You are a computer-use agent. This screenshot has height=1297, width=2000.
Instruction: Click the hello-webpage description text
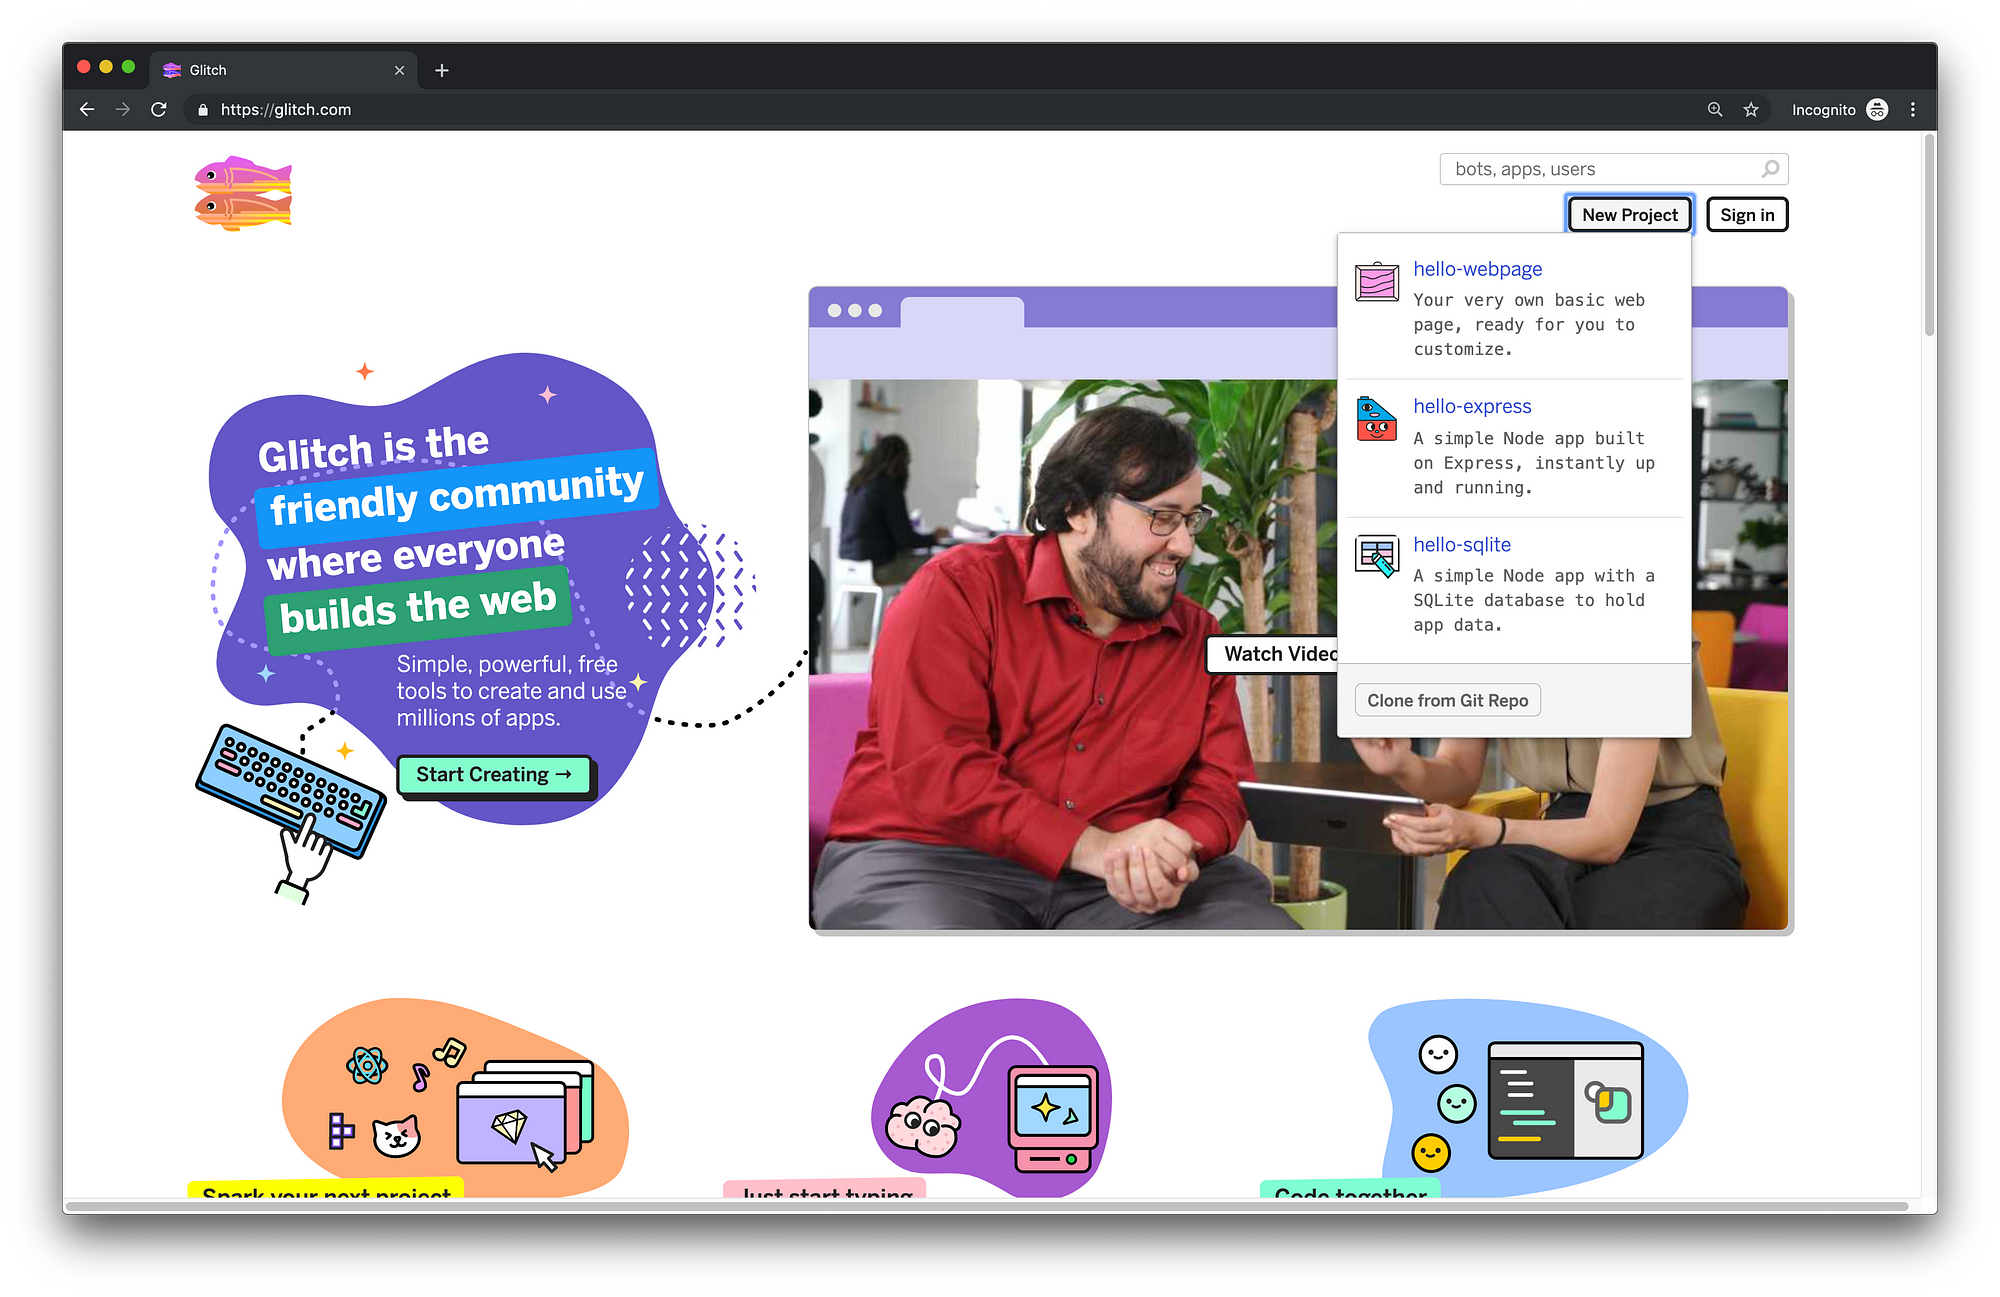tap(1528, 325)
